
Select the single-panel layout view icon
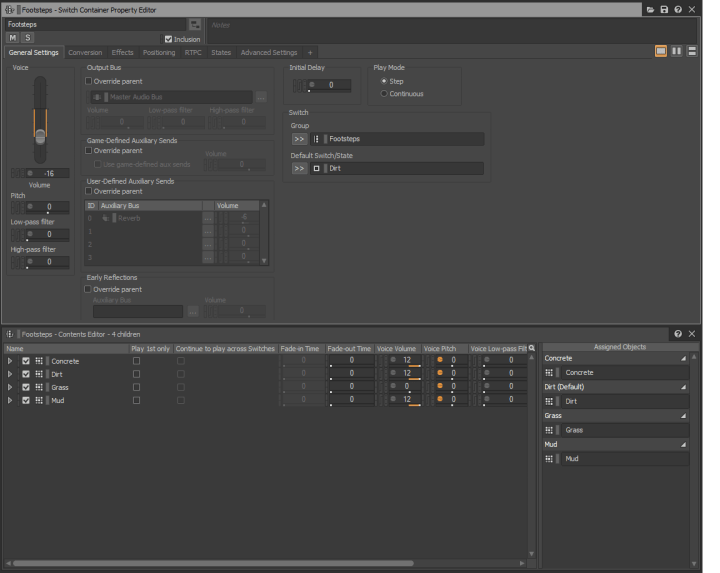661,52
